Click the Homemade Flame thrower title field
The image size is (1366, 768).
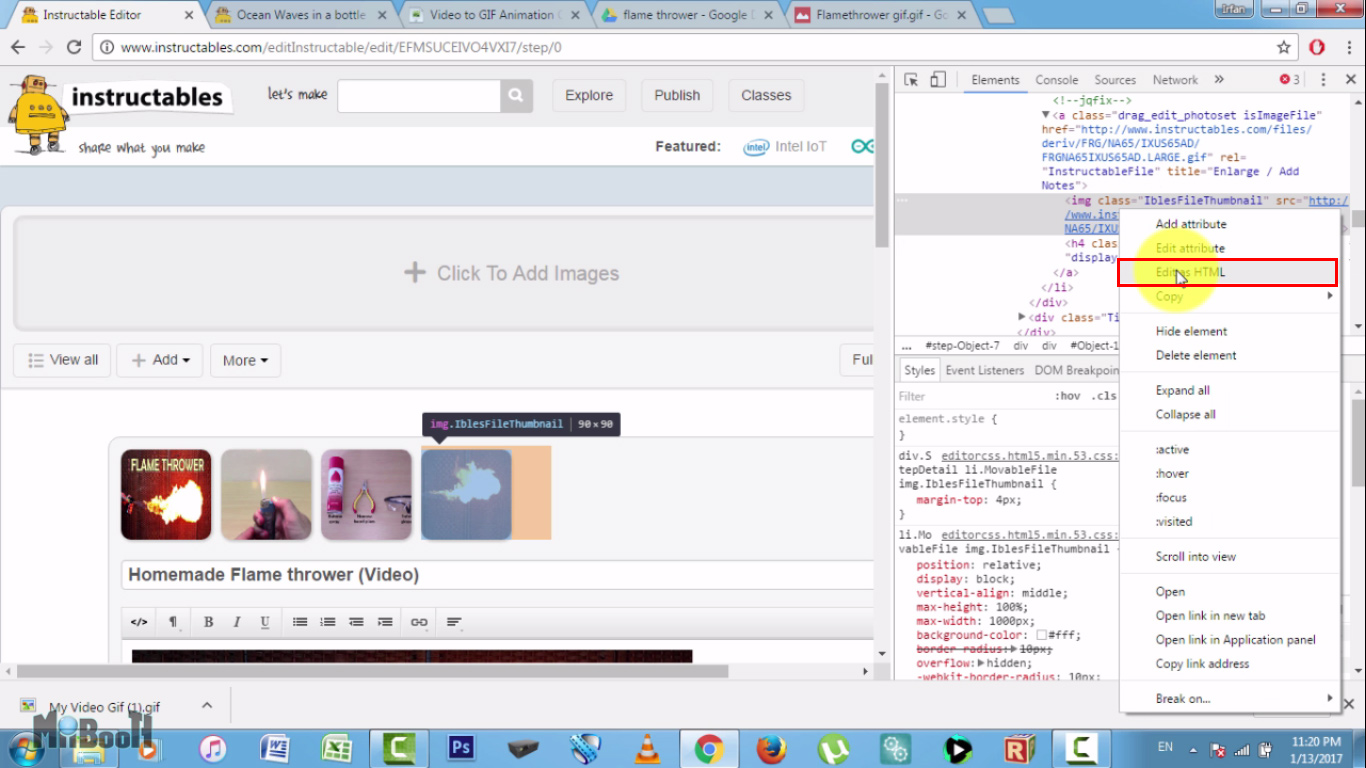coord(498,575)
